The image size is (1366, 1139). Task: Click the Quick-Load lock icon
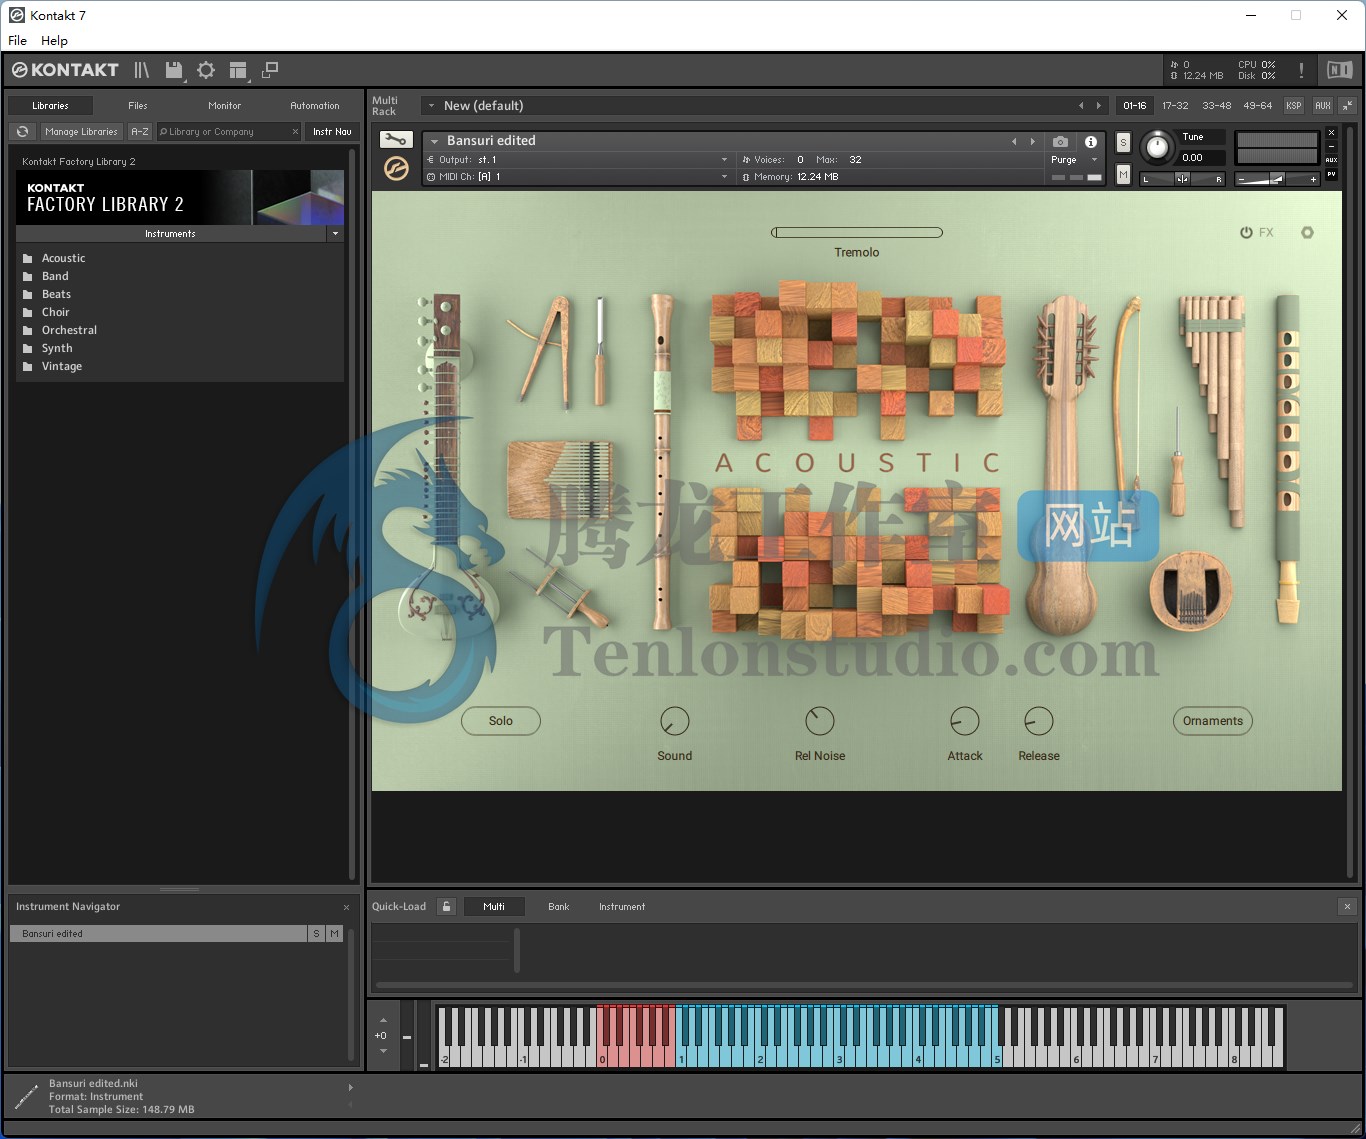tap(447, 906)
